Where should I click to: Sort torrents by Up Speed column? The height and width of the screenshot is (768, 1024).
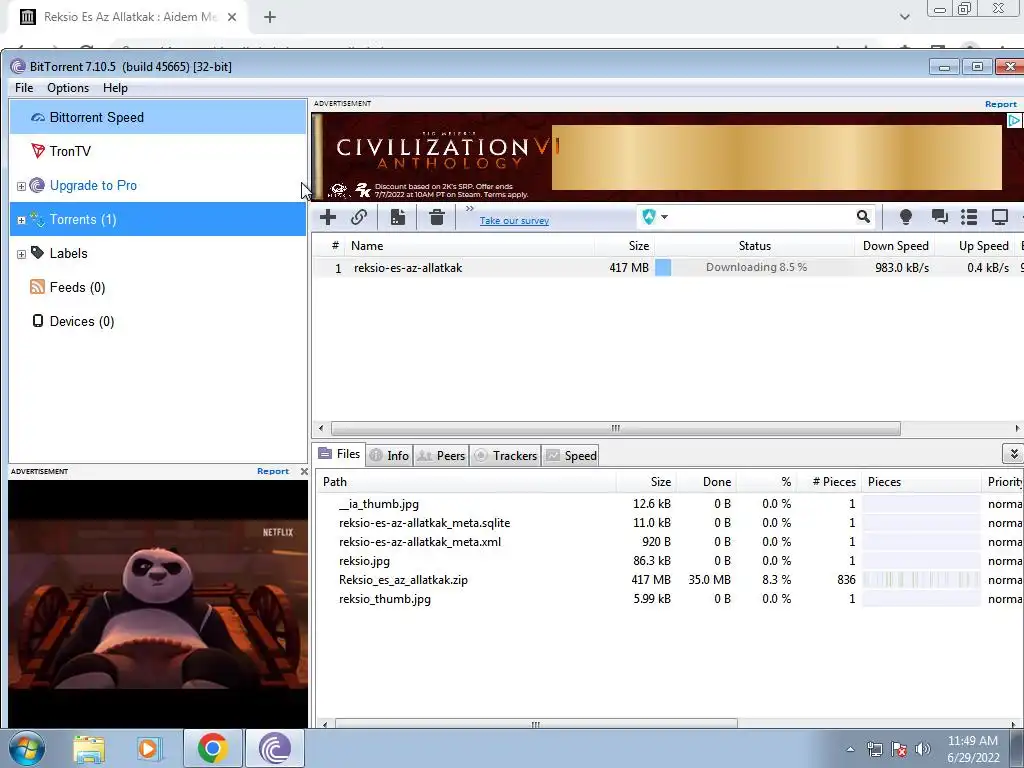(x=975, y=246)
